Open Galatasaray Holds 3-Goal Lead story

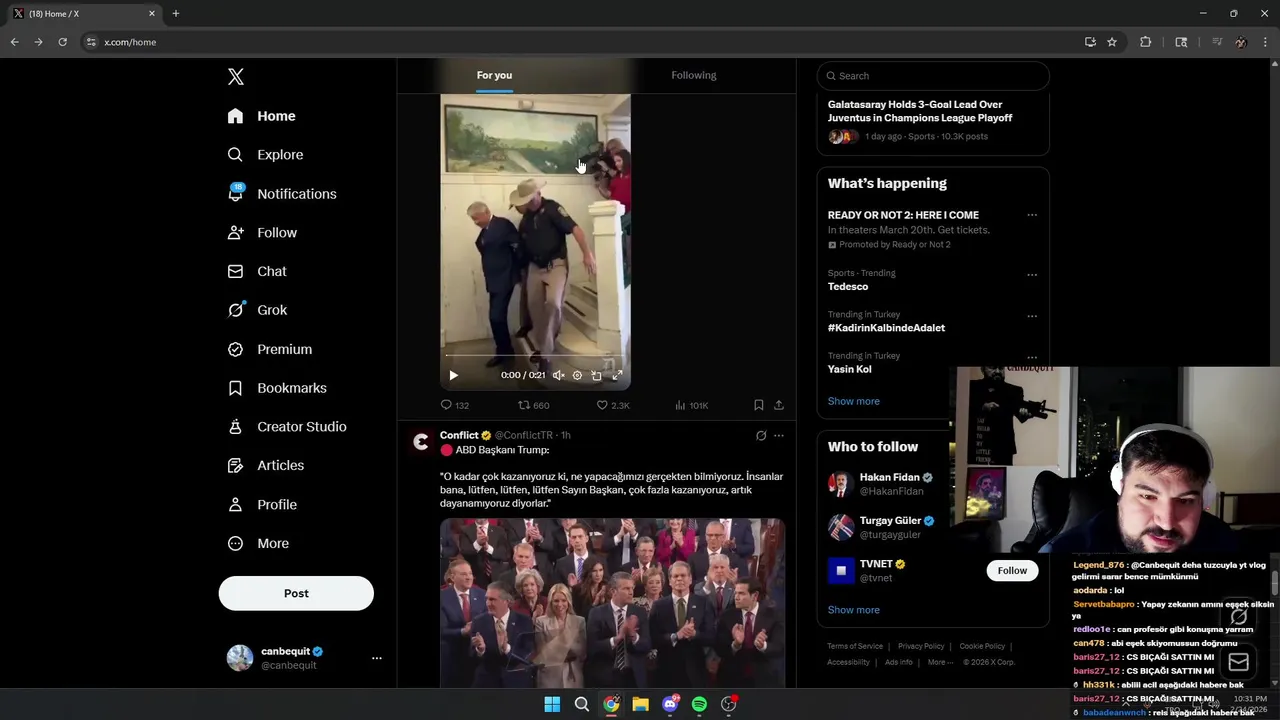click(x=920, y=111)
